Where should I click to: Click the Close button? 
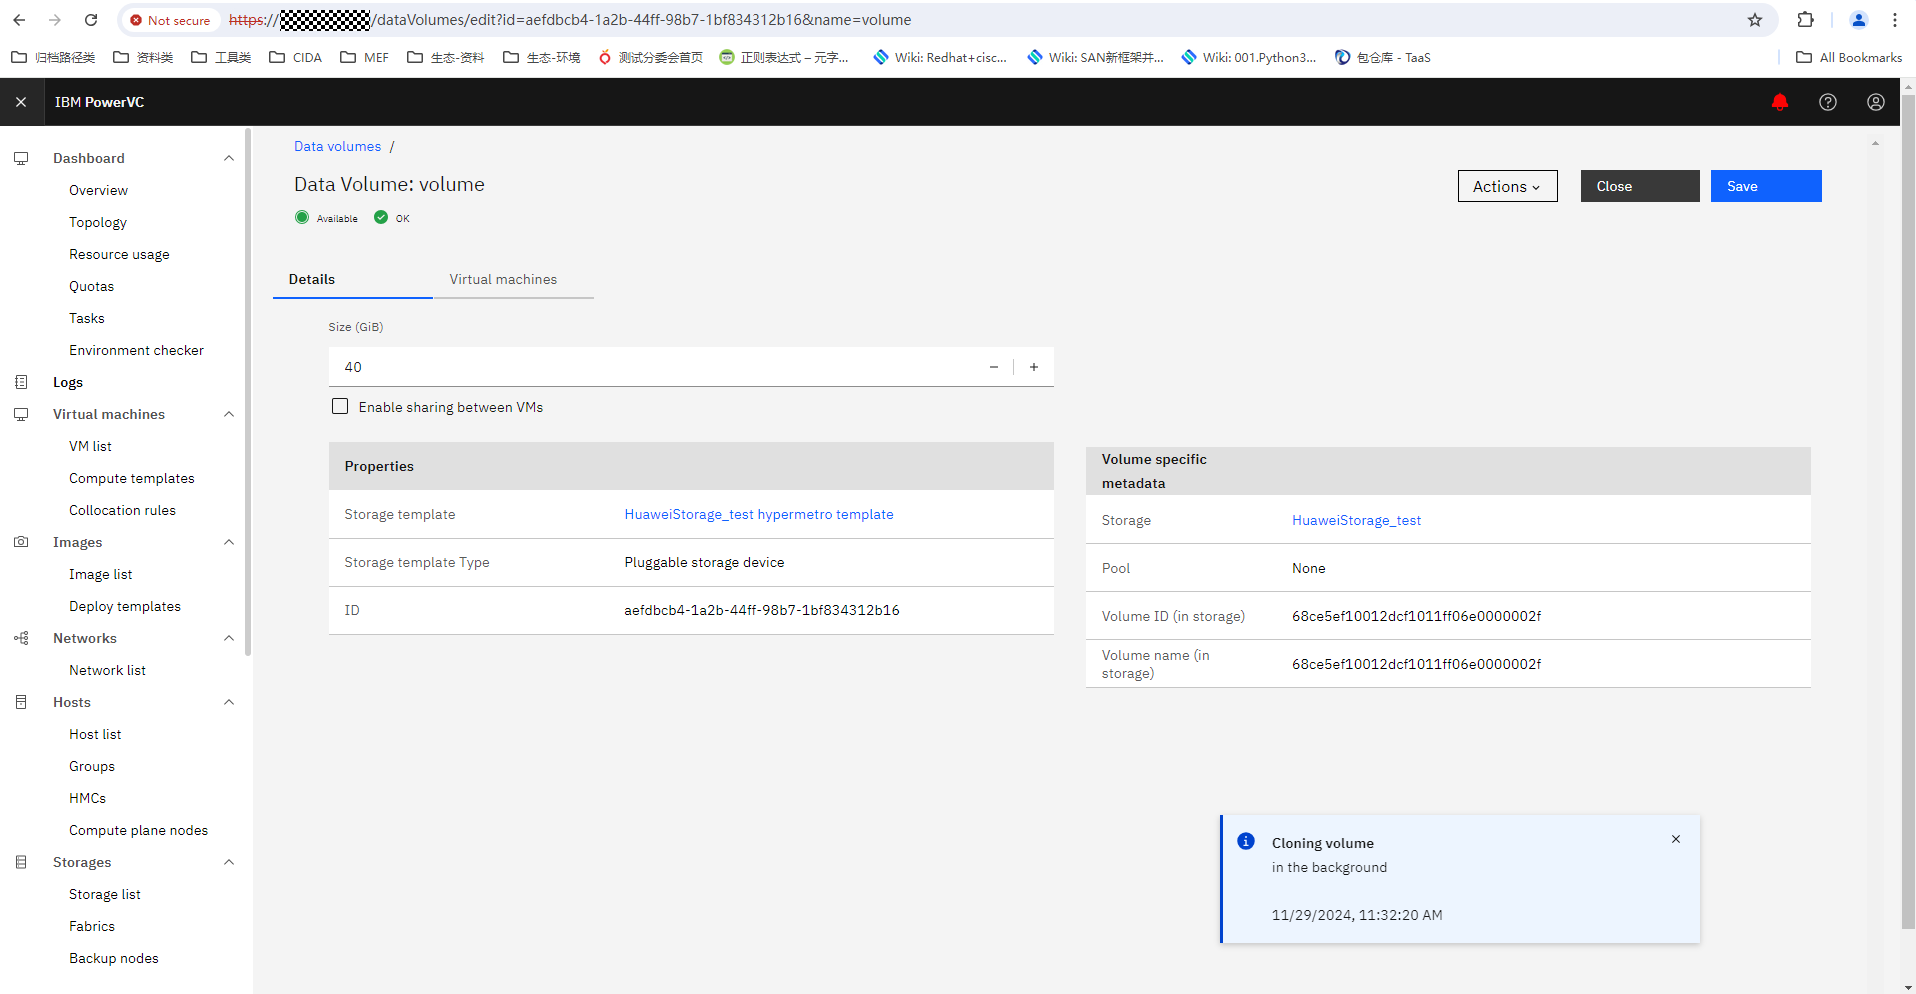(1640, 186)
